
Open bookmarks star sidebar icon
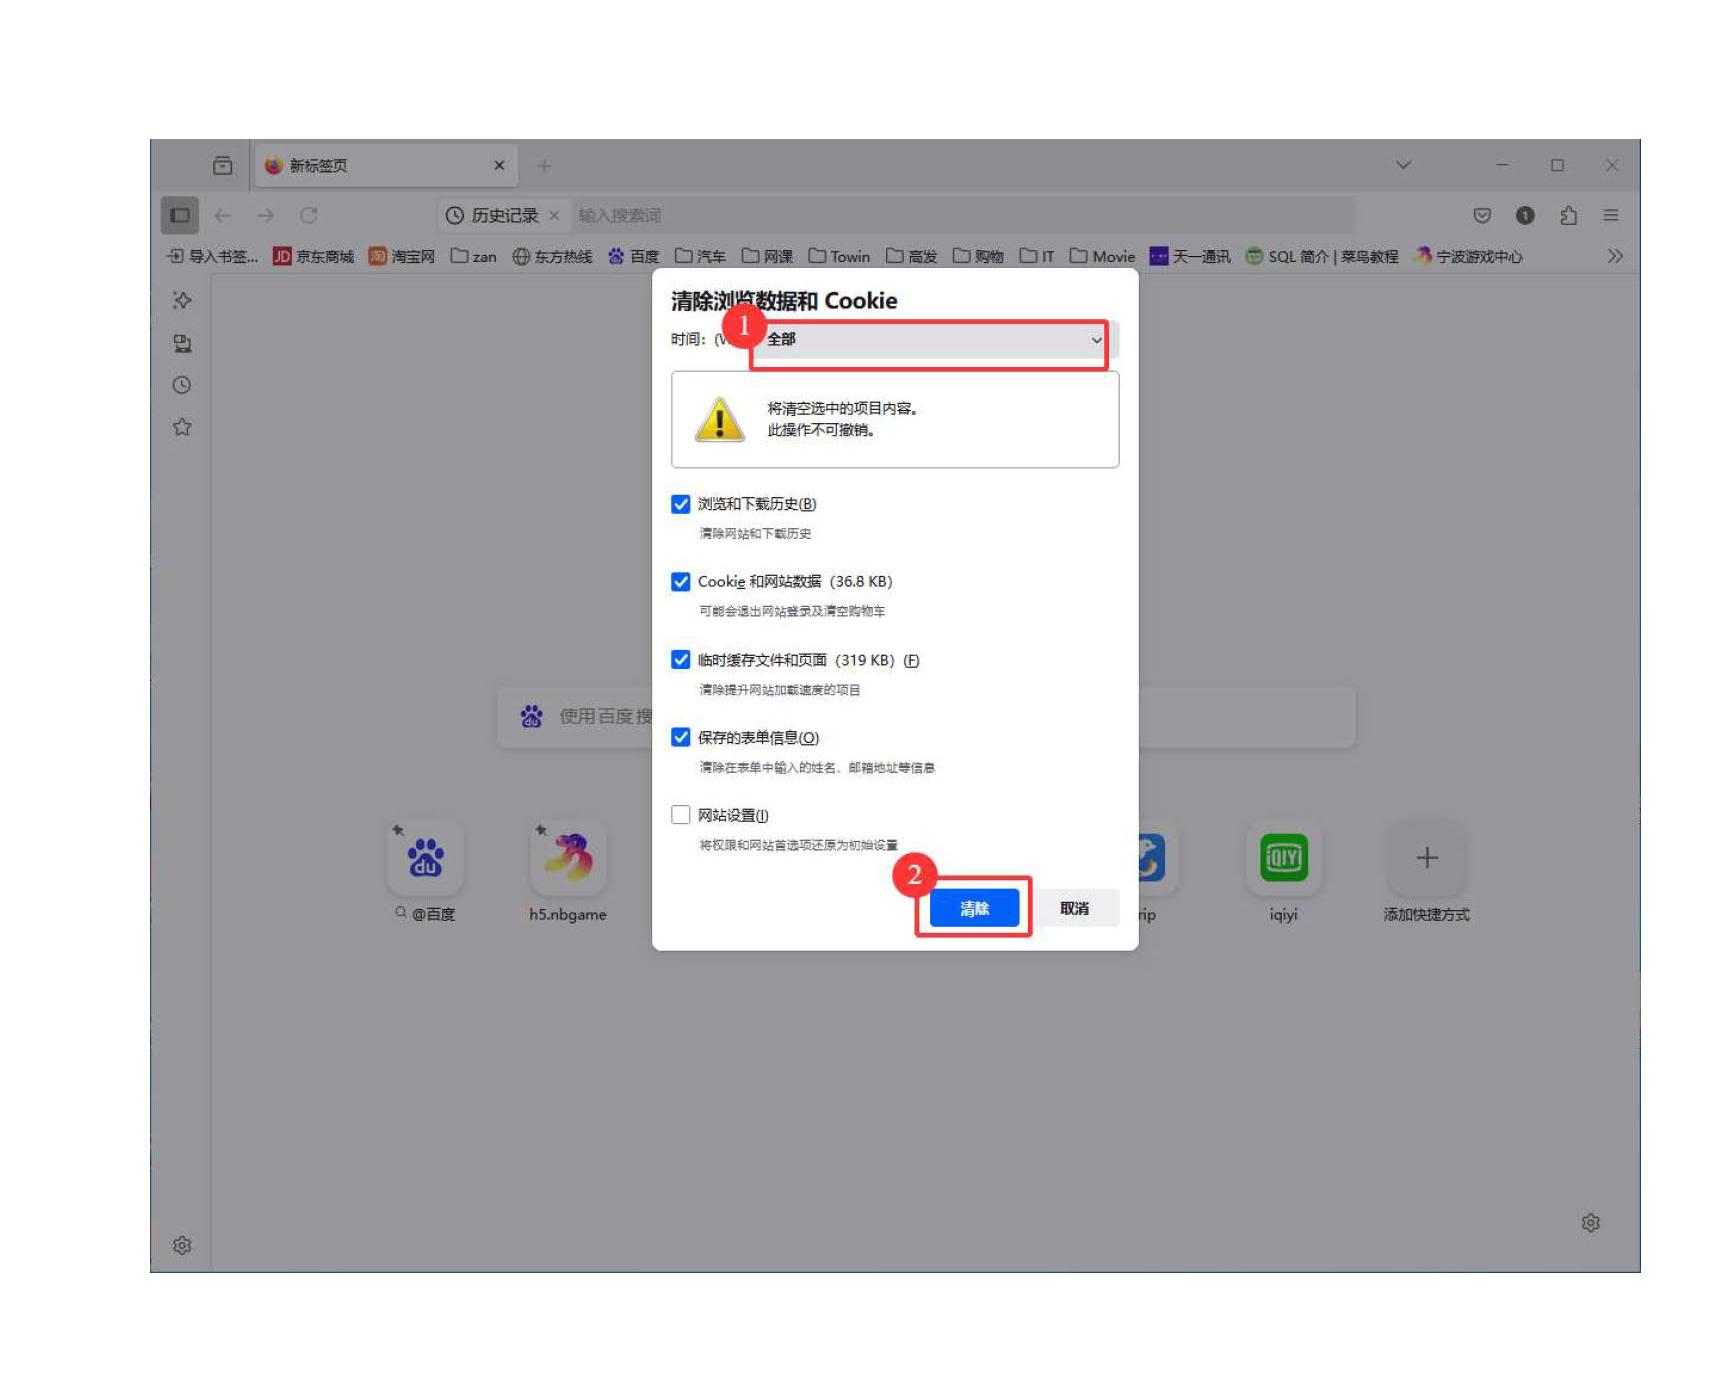point(182,427)
